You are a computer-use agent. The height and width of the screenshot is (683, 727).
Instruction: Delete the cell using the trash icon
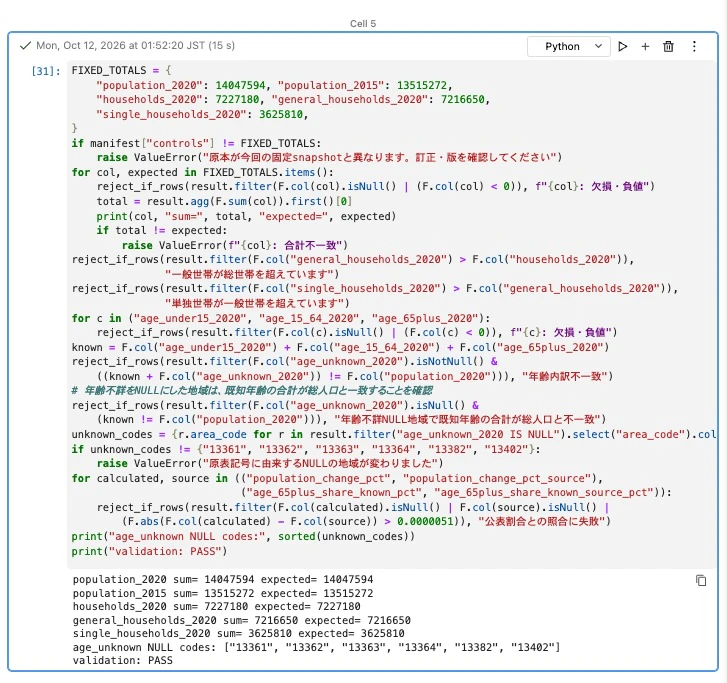coord(668,46)
